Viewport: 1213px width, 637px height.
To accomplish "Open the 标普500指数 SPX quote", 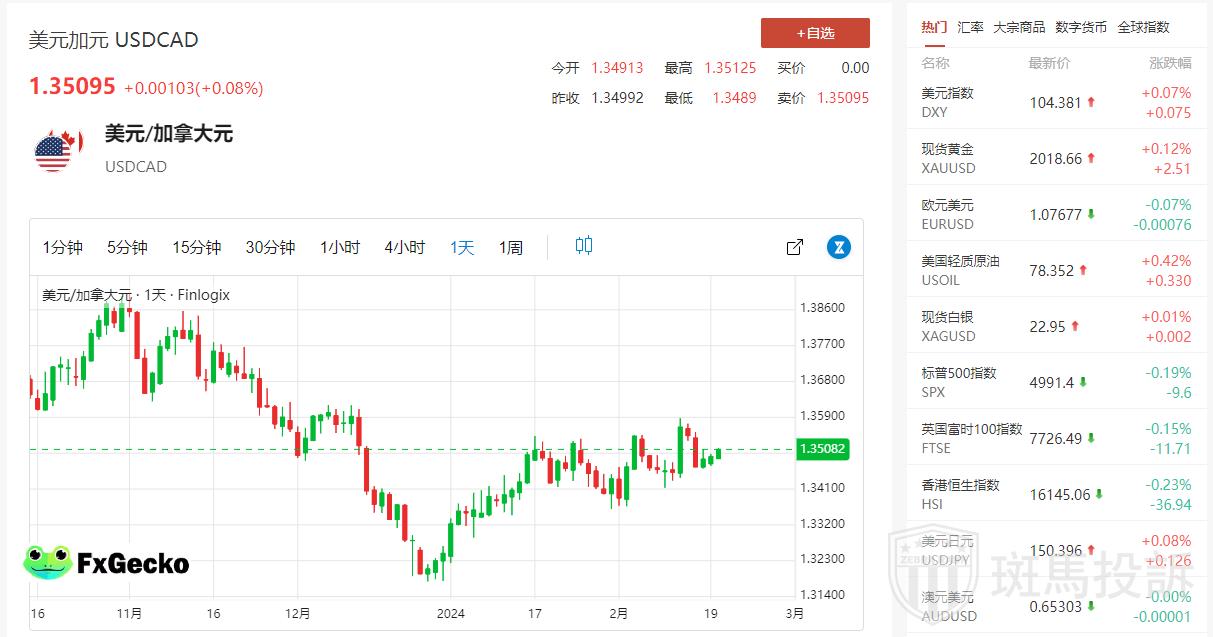I will [1055, 382].
